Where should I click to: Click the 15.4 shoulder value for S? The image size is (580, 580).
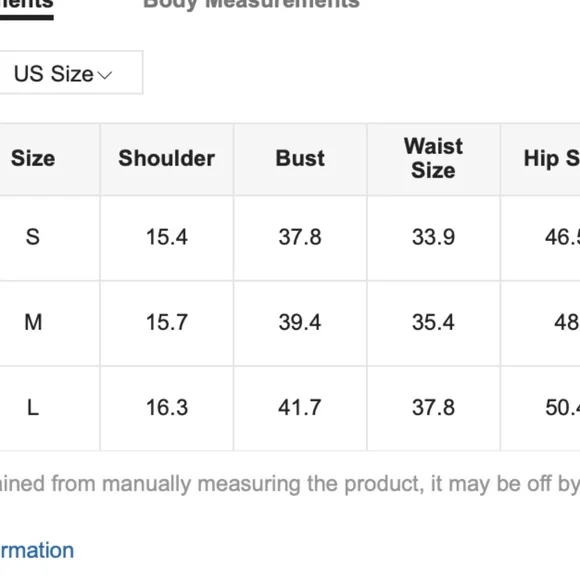[x=167, y=237]
